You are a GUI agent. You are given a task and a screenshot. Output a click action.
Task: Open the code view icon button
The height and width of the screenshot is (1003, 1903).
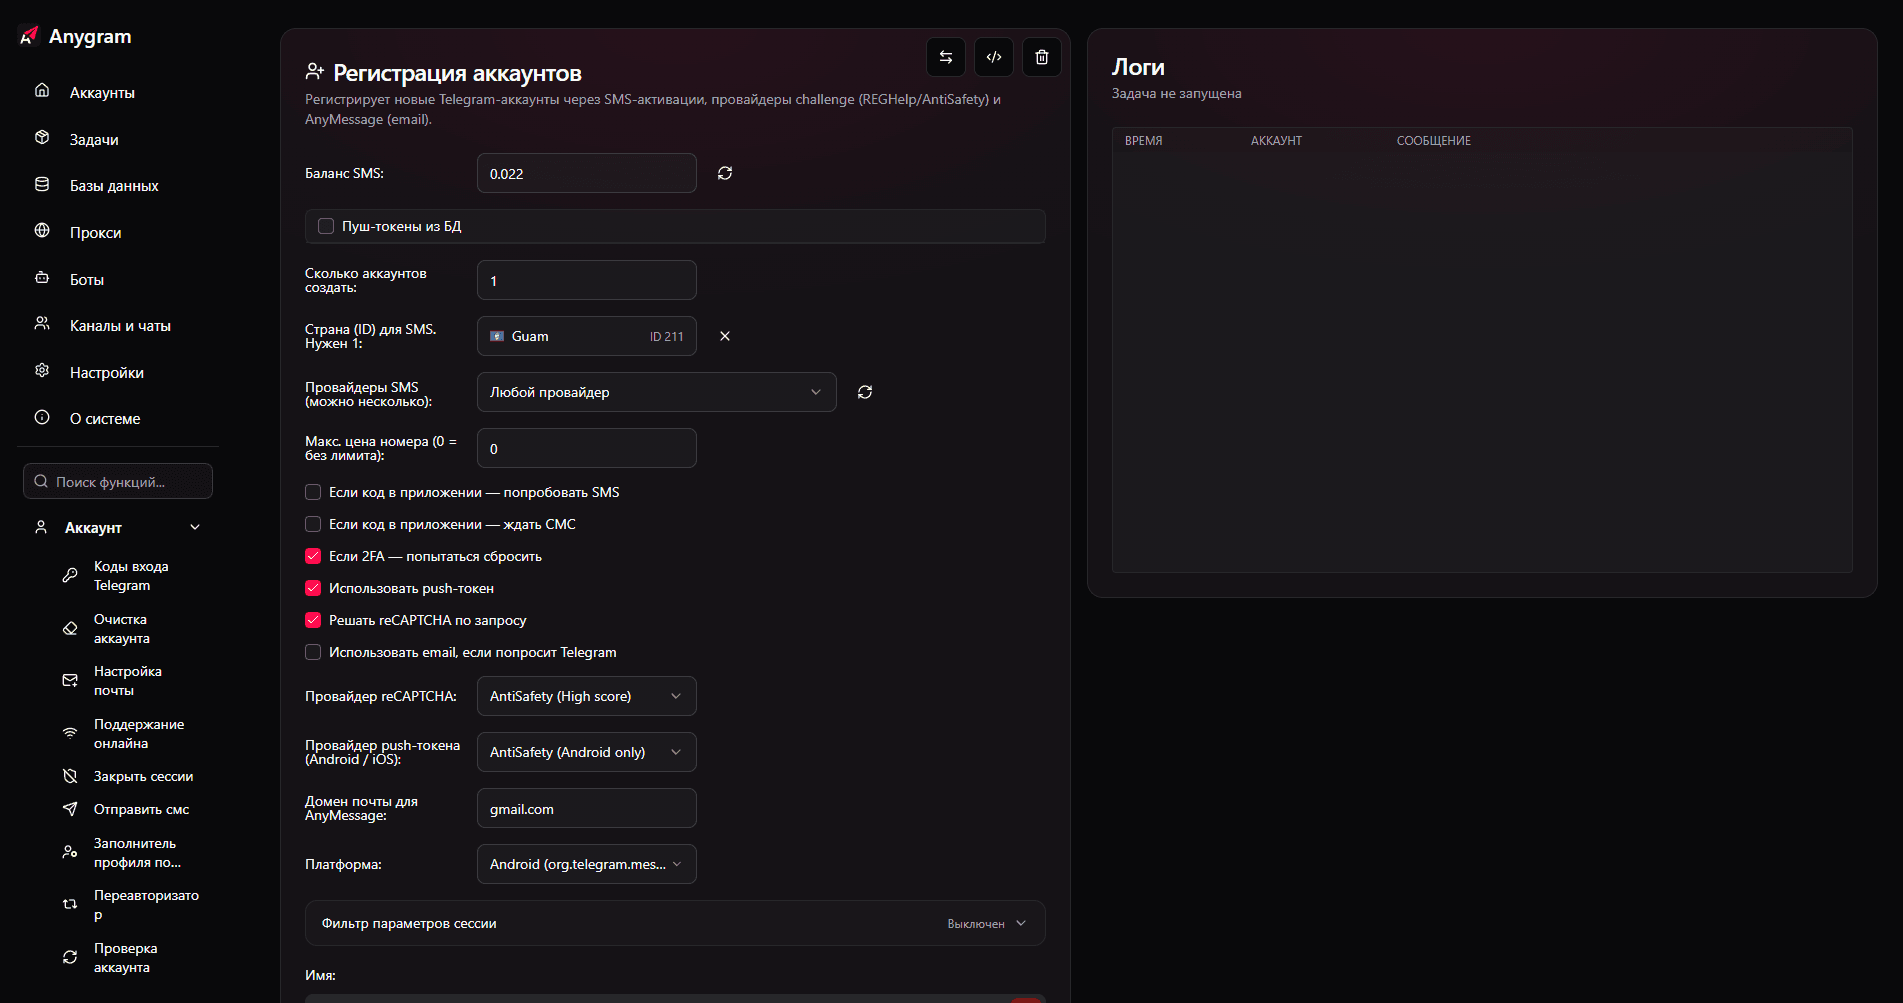(x=993, y=57)
